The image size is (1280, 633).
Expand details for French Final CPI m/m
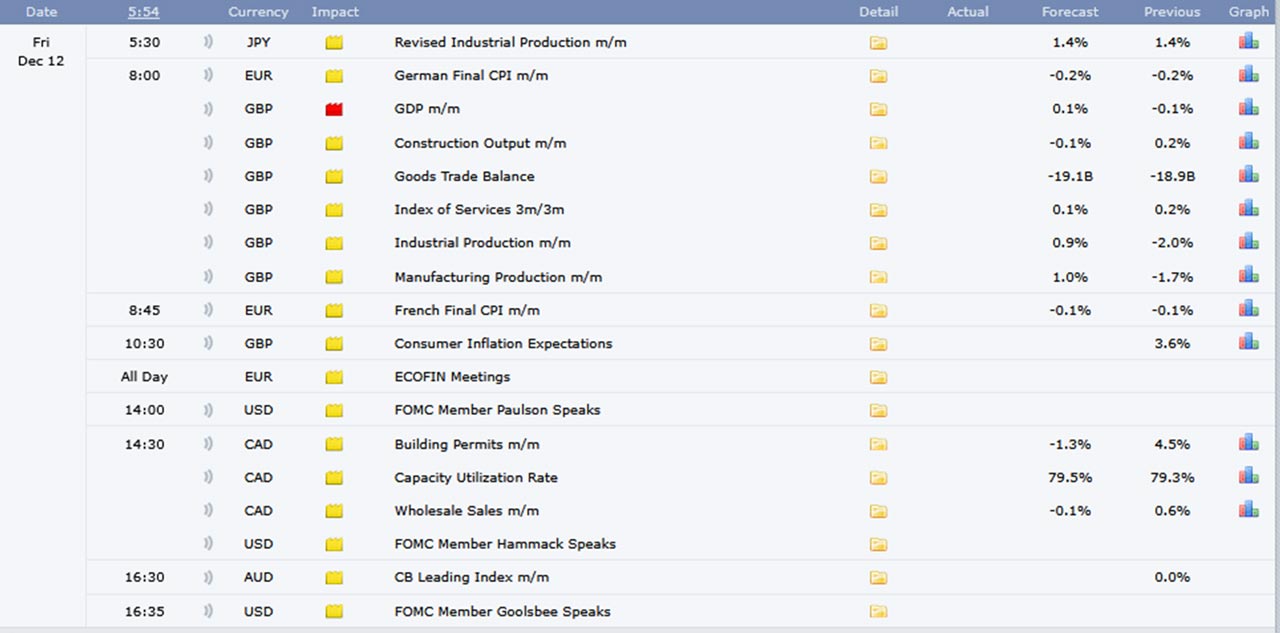[878, 310]
